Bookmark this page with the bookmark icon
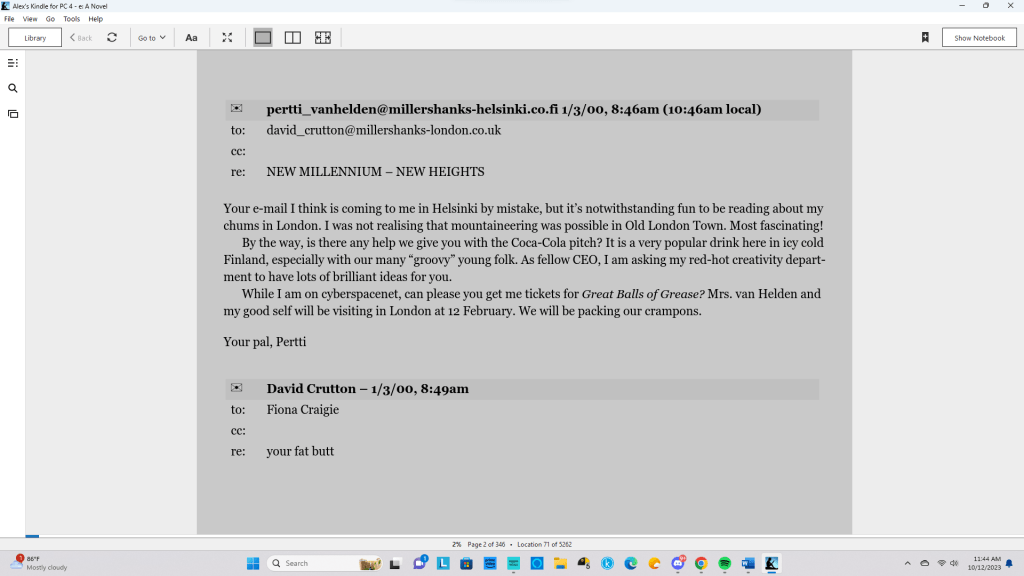The width and height of the screenshot is (1024, 576). pyautogui.click(x=925, y=38)
